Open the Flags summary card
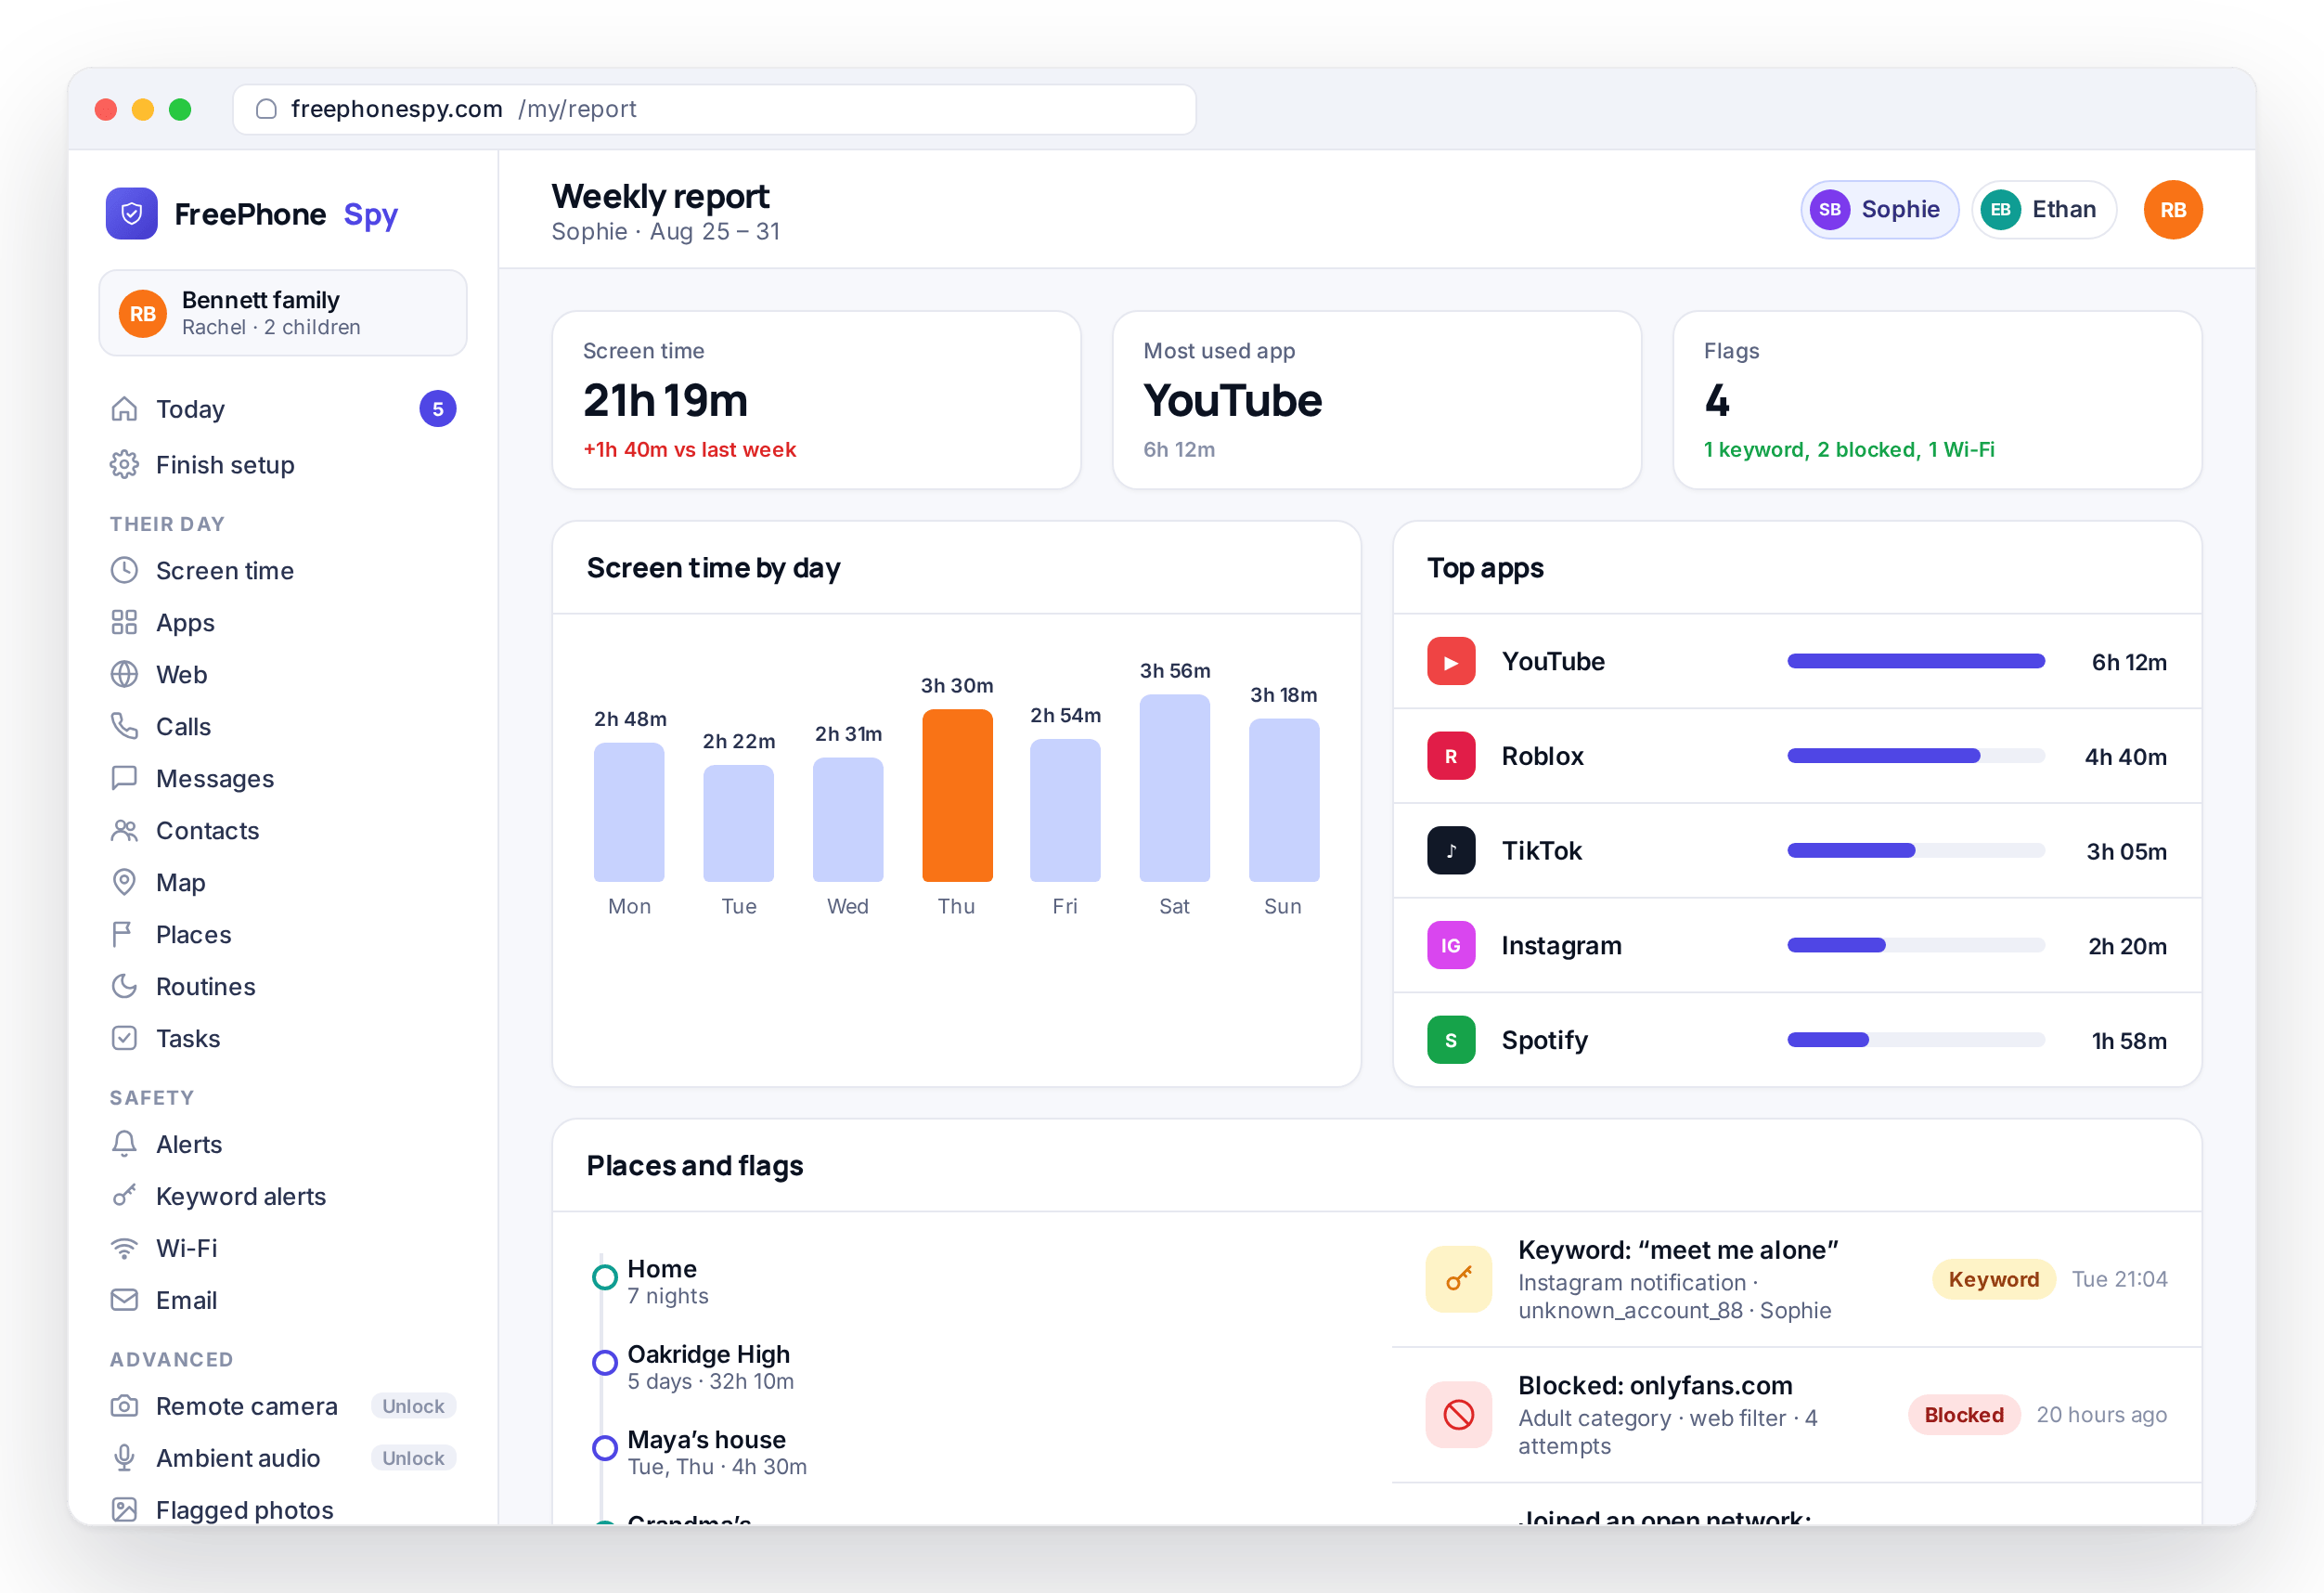Screen dimensions: 2324x1593 pyautogui.click(x=1938, y=400)
